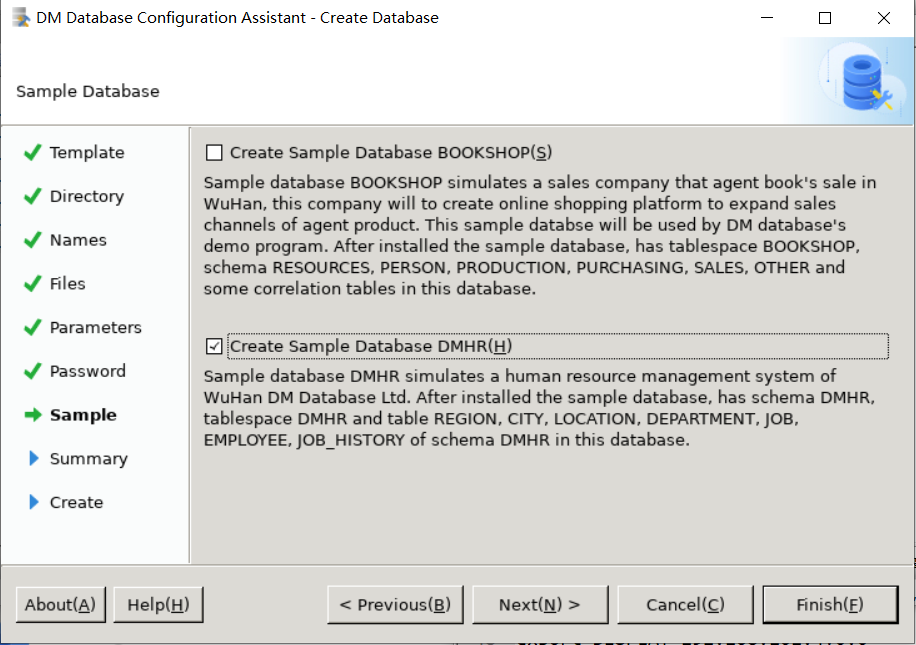Go to the Password step
The image size is (916, 645).
click(x=88, y=372)
